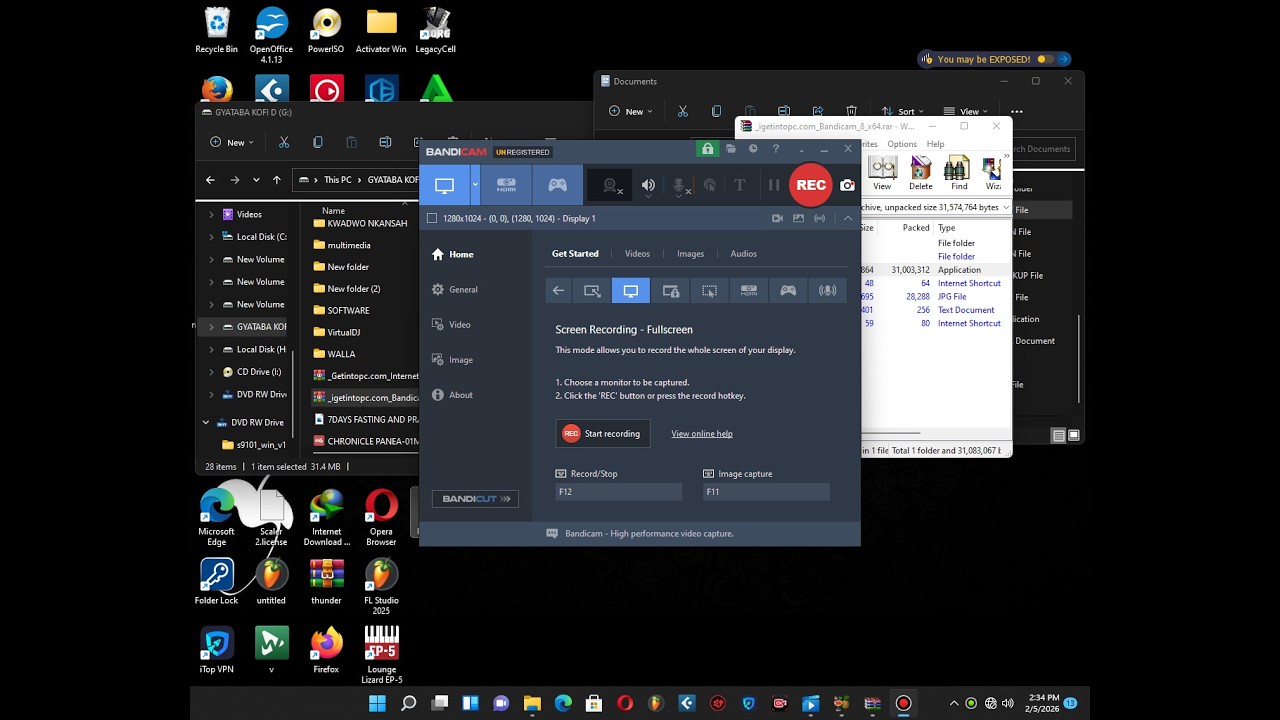Viewport: 1280px width, 720px height.
Task: Toggle the text overlay 'T' icon
Action: point(740,185)
